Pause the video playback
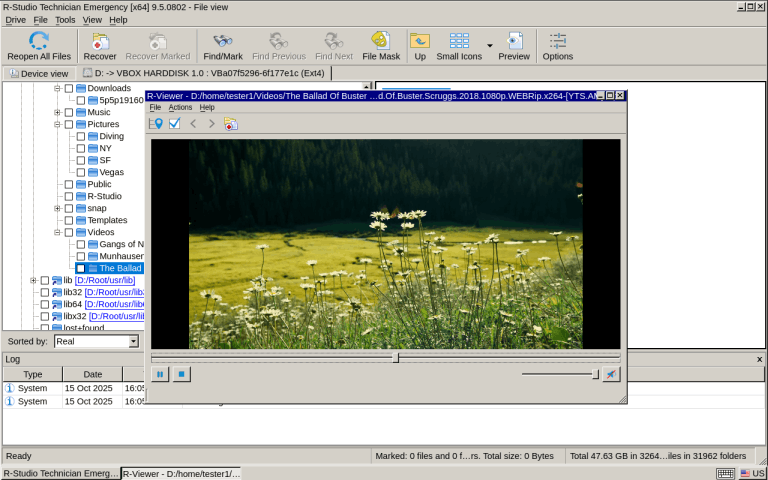768x480 pixels. click(160, 374)
